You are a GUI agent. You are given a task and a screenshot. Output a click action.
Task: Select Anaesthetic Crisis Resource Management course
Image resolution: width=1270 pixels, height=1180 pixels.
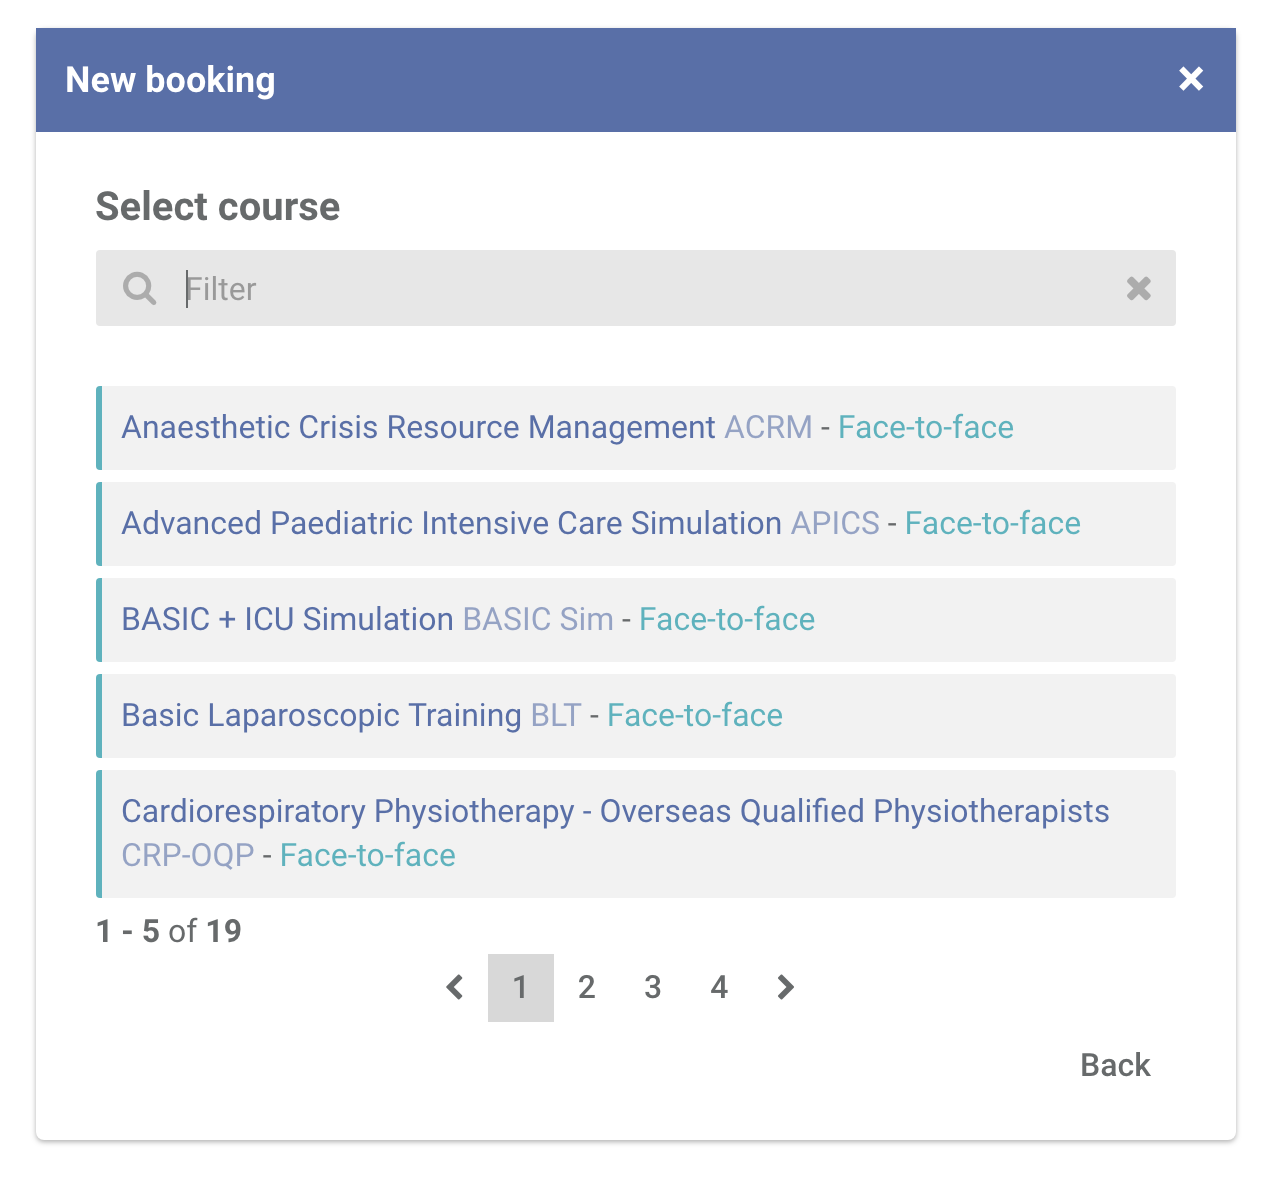click(636, 428)
